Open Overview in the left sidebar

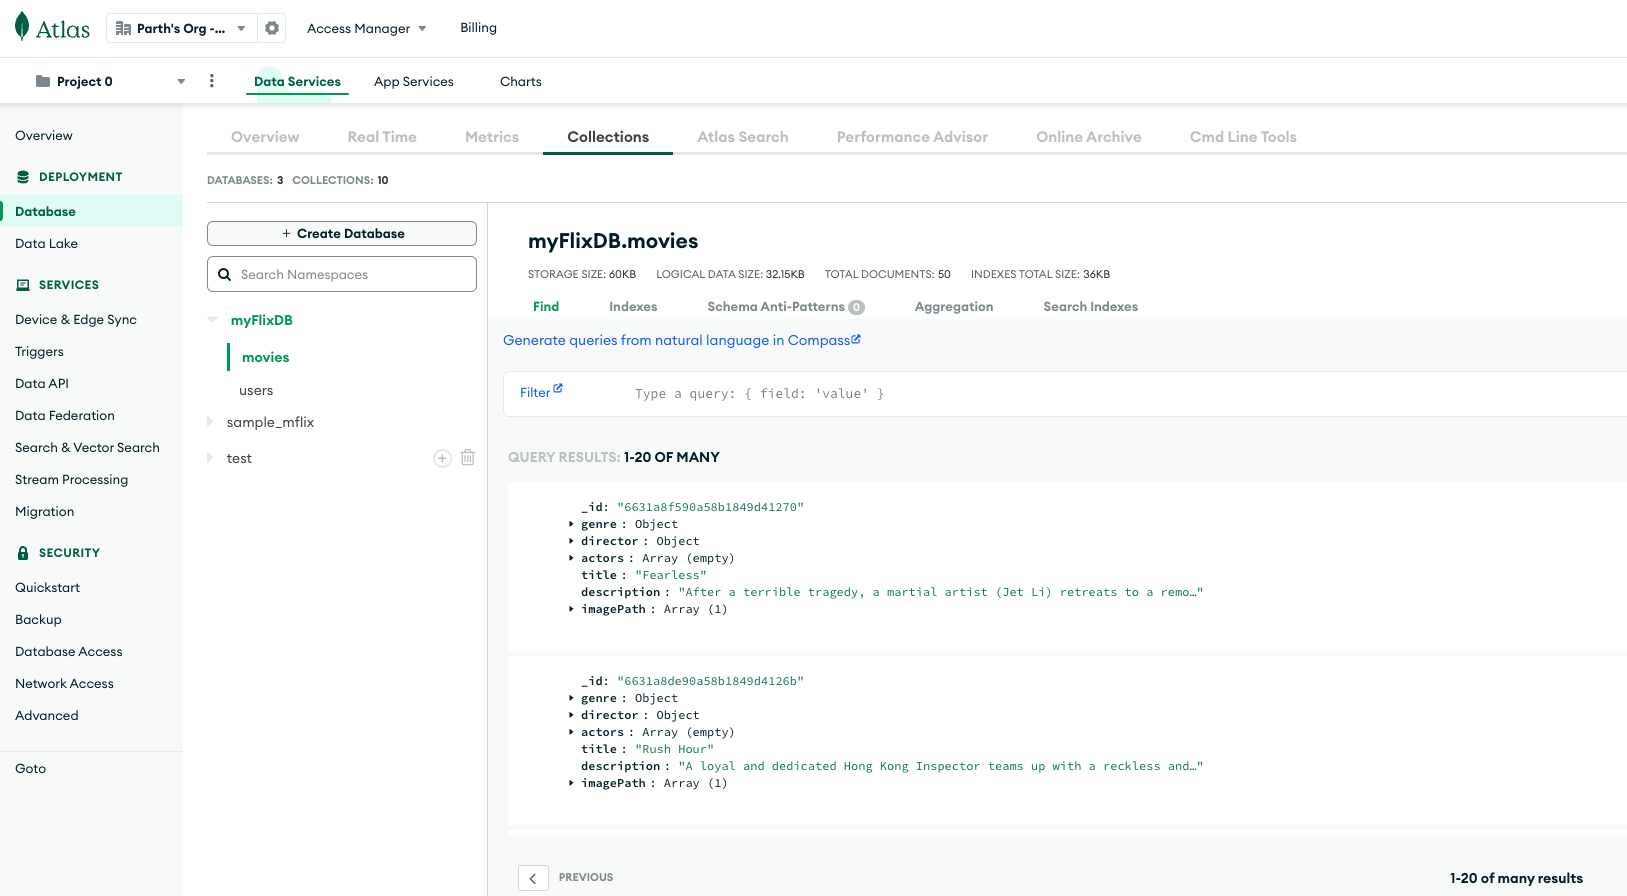44,136
